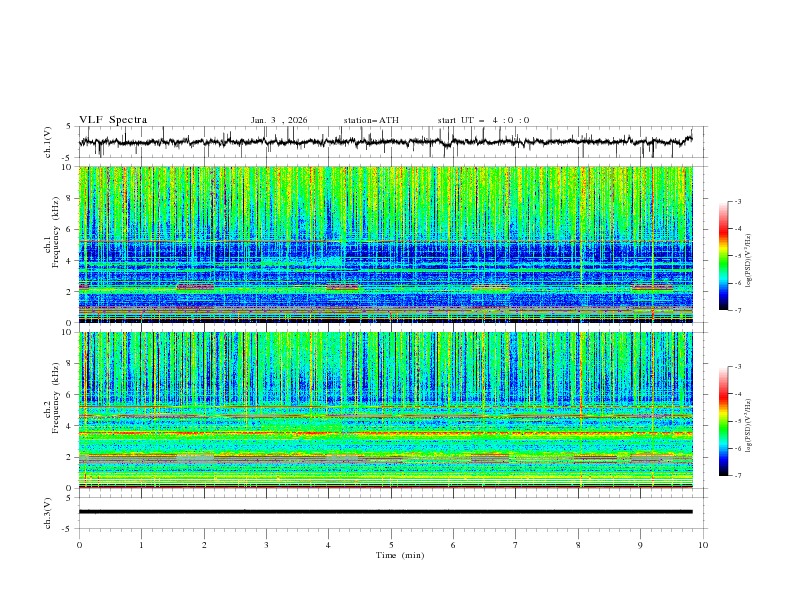Image resolution: width=792 pixels, height=612 pixels.
Task: Click the 'Jan. 3 , 2026' date label
Action: point(279,120)
